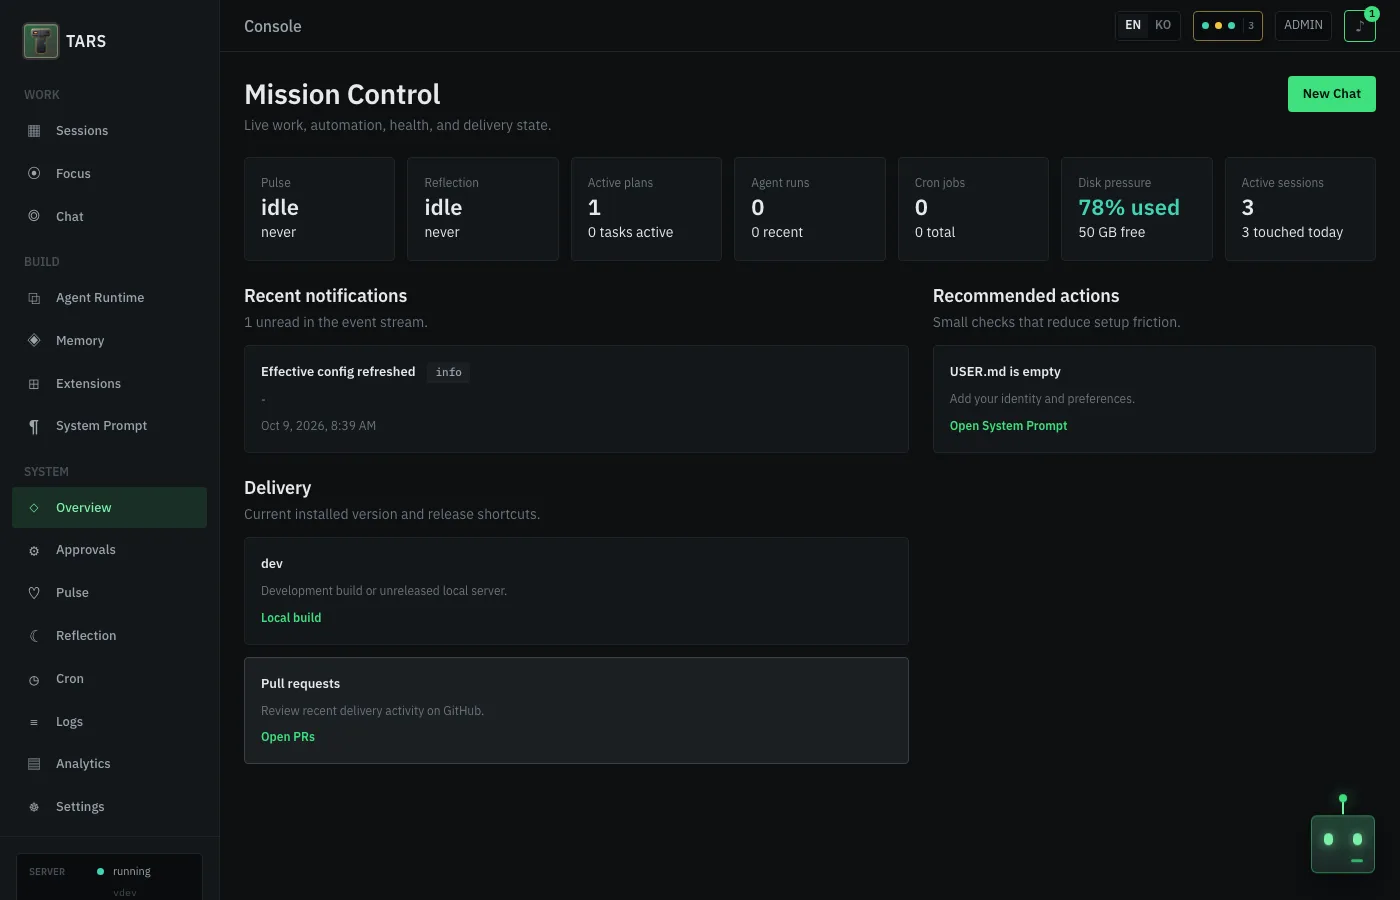Click the info tag on notification
This screenshot has width=1400, height=900.
pos(448,372)
